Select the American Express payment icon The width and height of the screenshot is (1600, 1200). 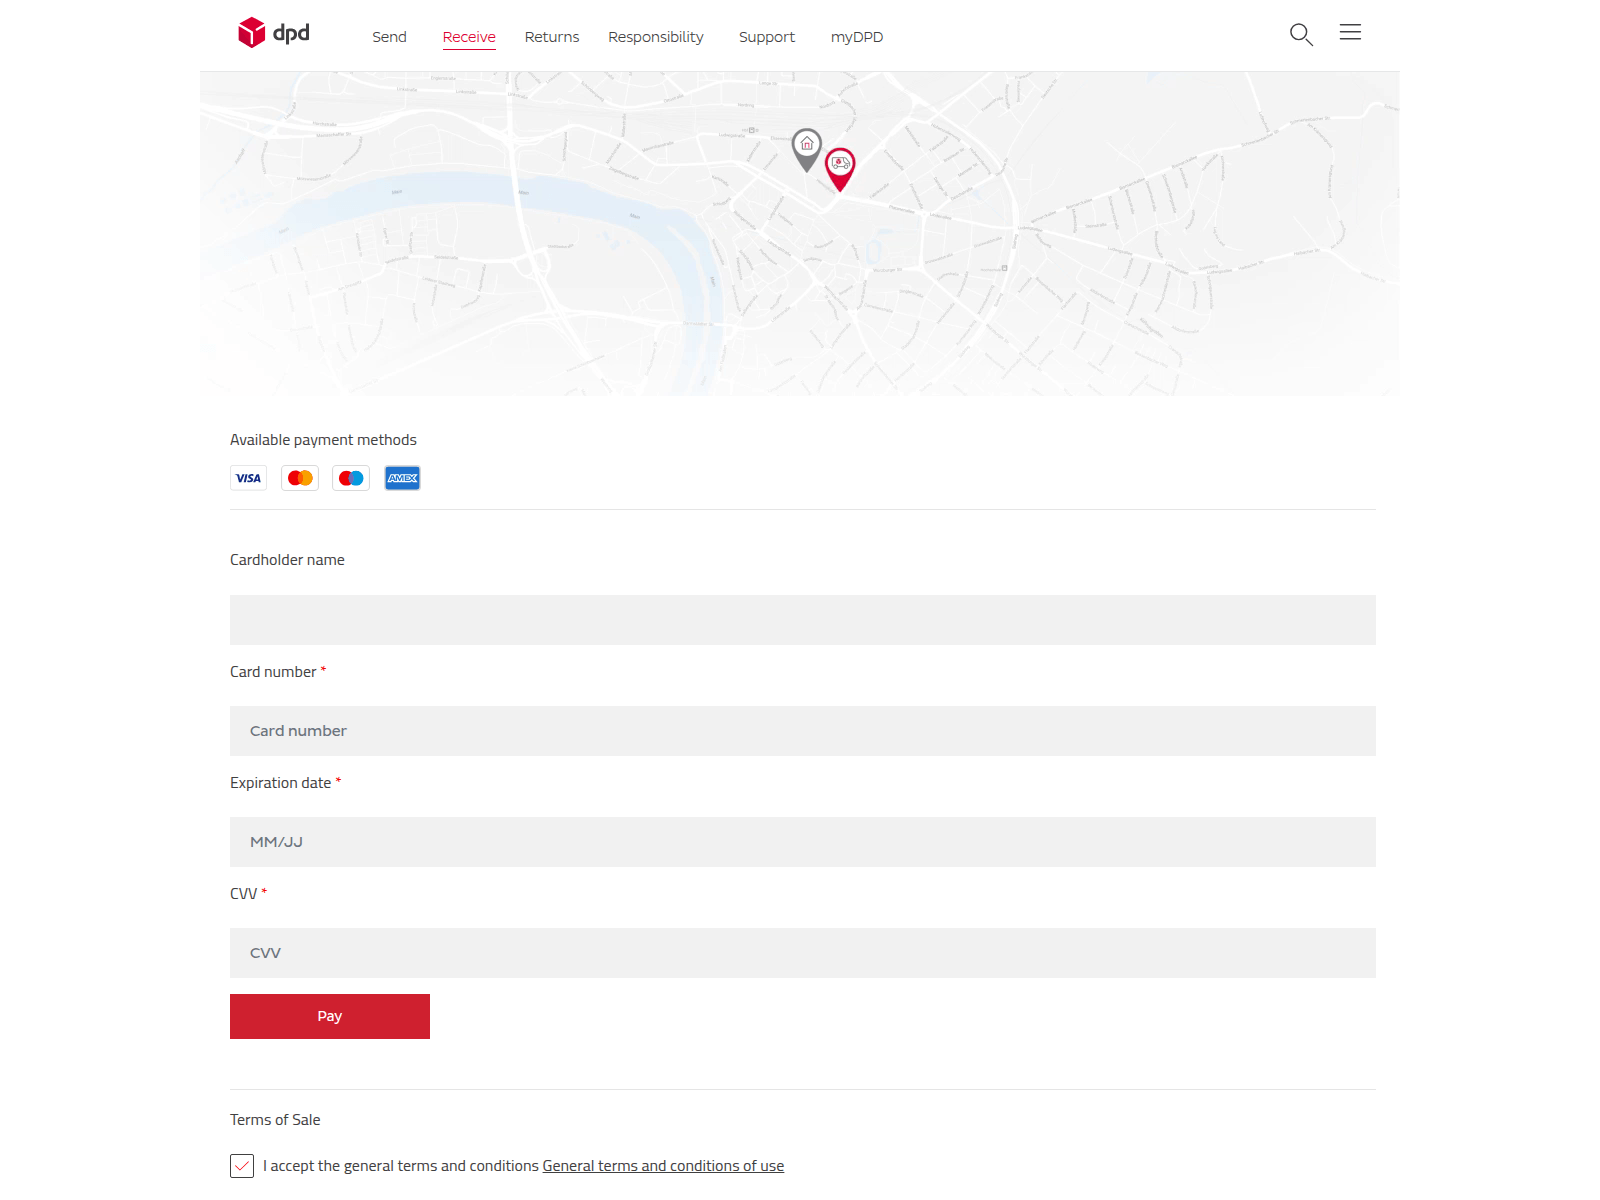(x=402, y=478)
